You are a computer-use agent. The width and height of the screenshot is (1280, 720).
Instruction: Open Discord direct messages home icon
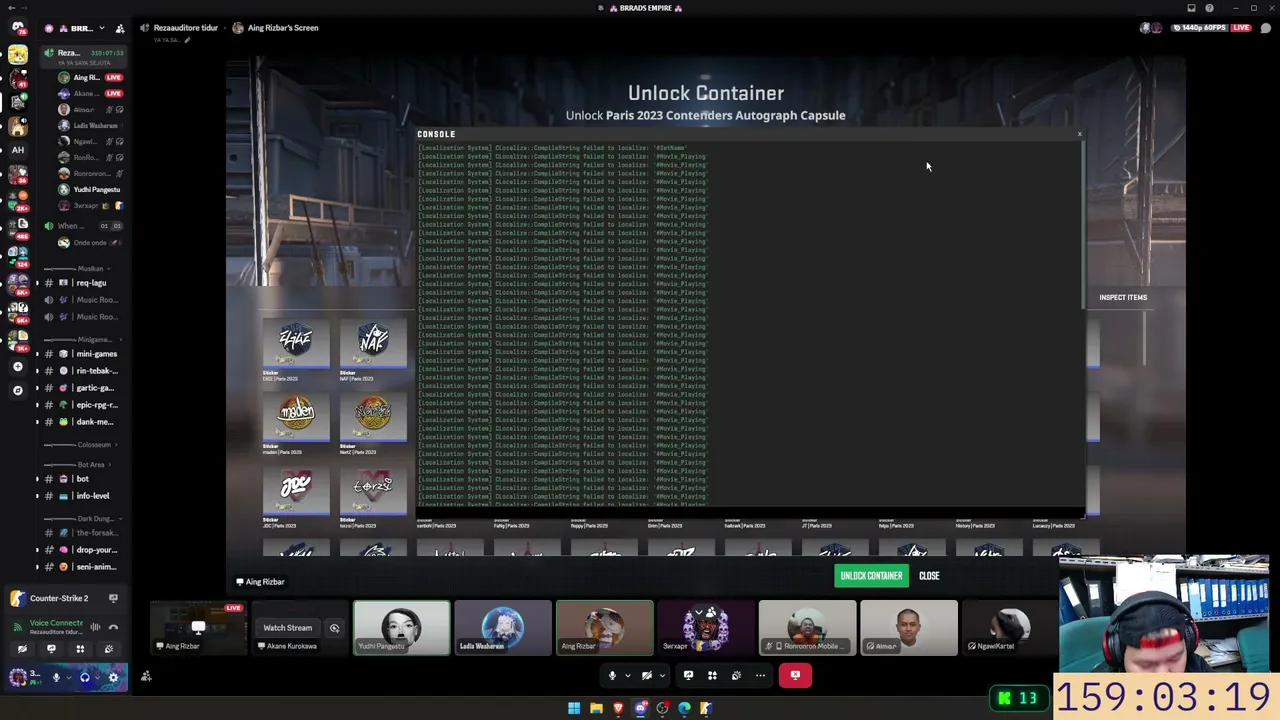[x=17, y=28]
